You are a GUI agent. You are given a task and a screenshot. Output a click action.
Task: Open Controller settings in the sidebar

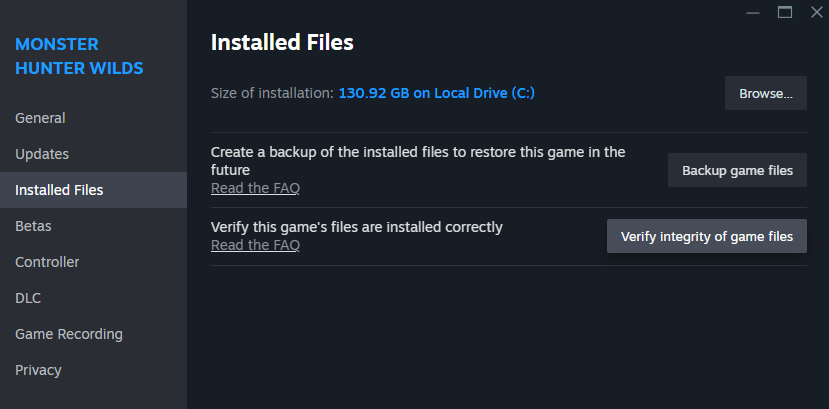click(47, 262)
